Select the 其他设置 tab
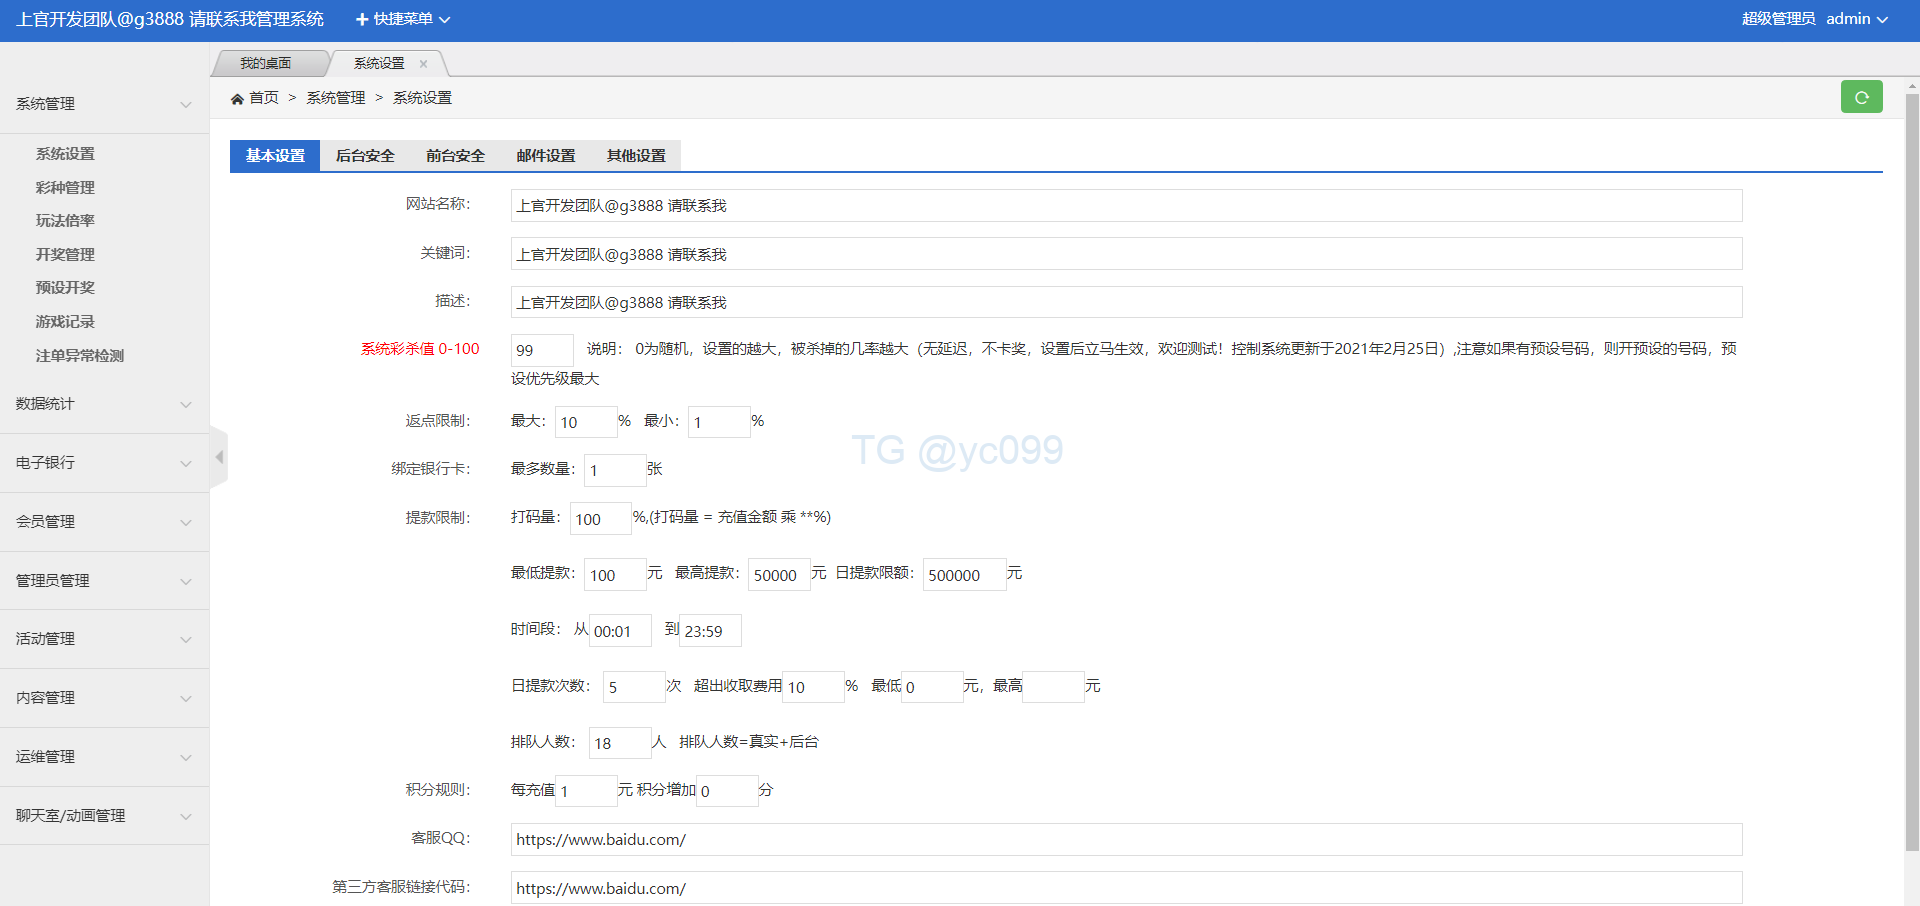The height and width of the screenshot is (906, 1920). pyautogui.click(x=636, y=156)
